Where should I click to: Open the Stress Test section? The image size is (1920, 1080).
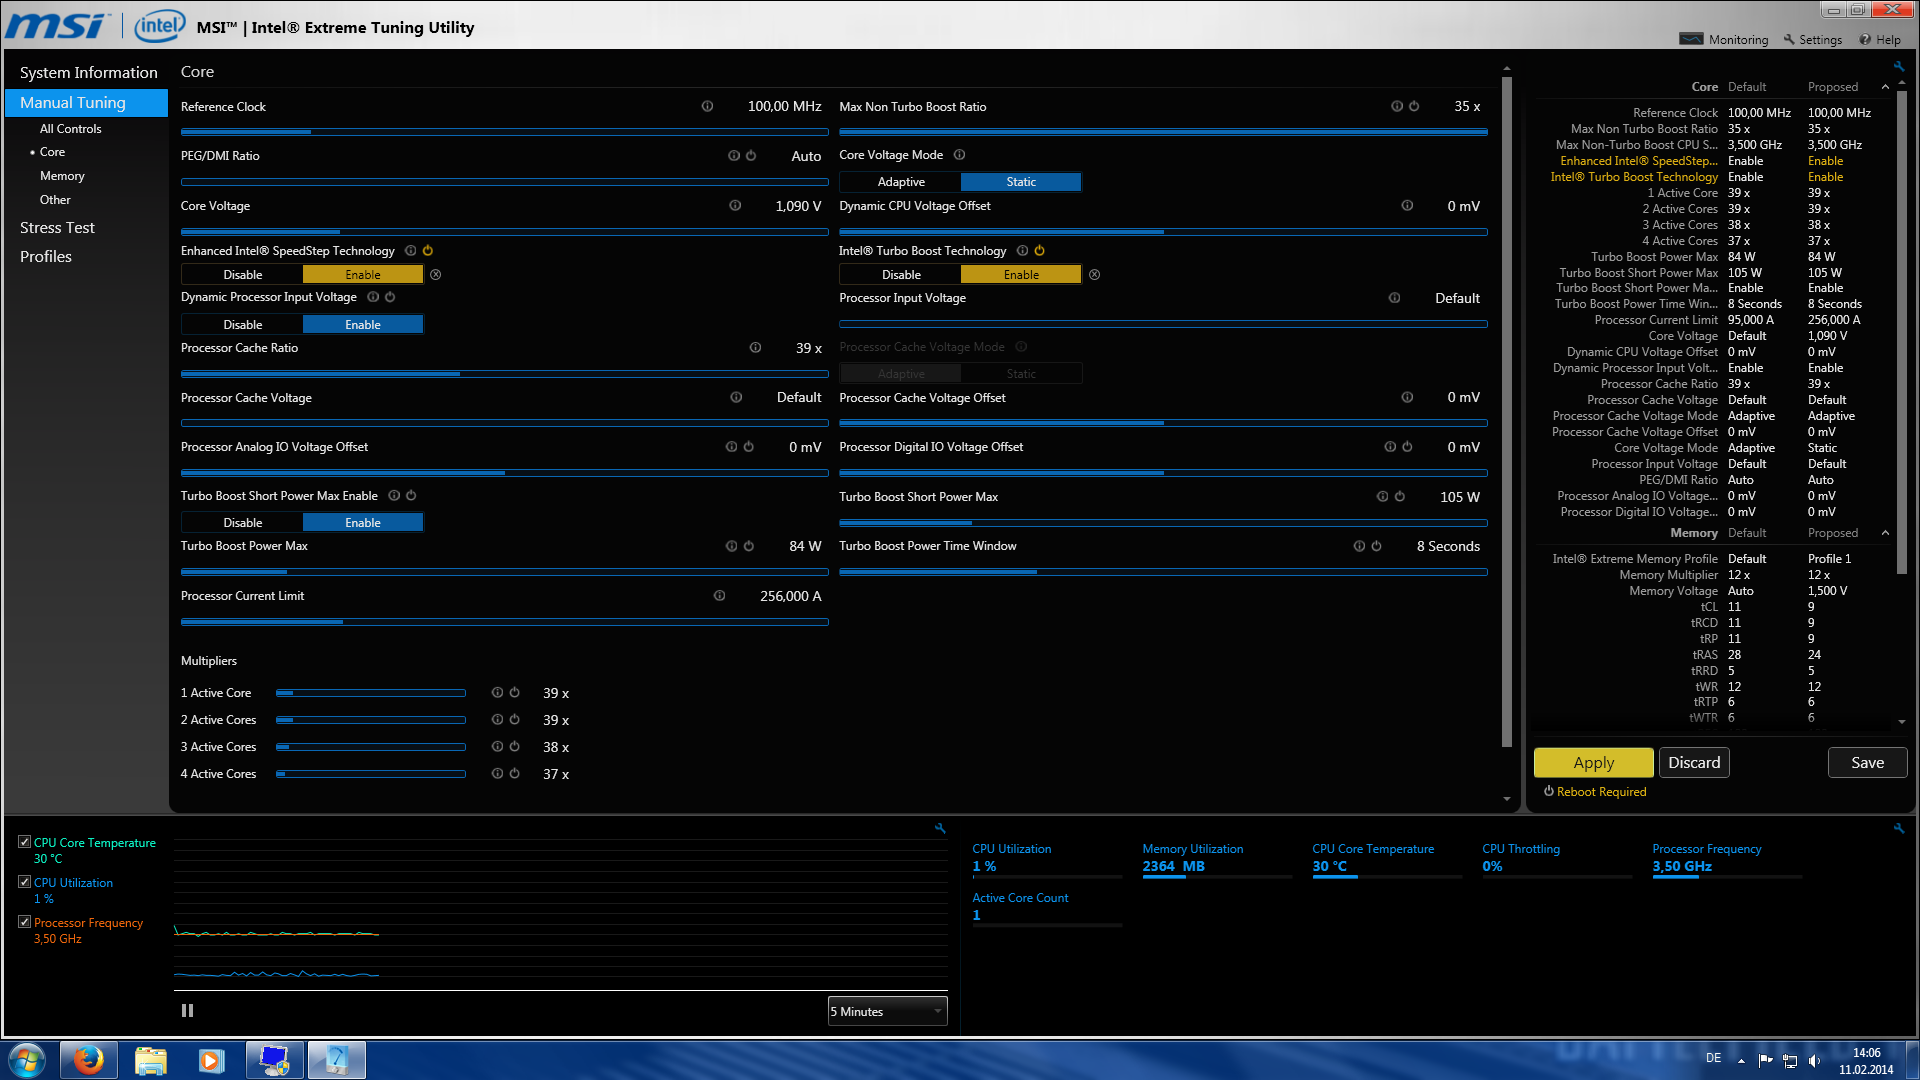click(x=57, y=228)
